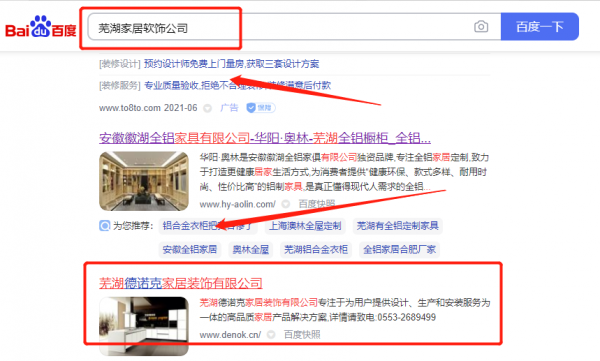The height and width of the screenshot is (361, 600).
Task: Open 芜湖德诺克家居装饰有限公司 result title
Action: pyautogui.click(x=181, y=283)
